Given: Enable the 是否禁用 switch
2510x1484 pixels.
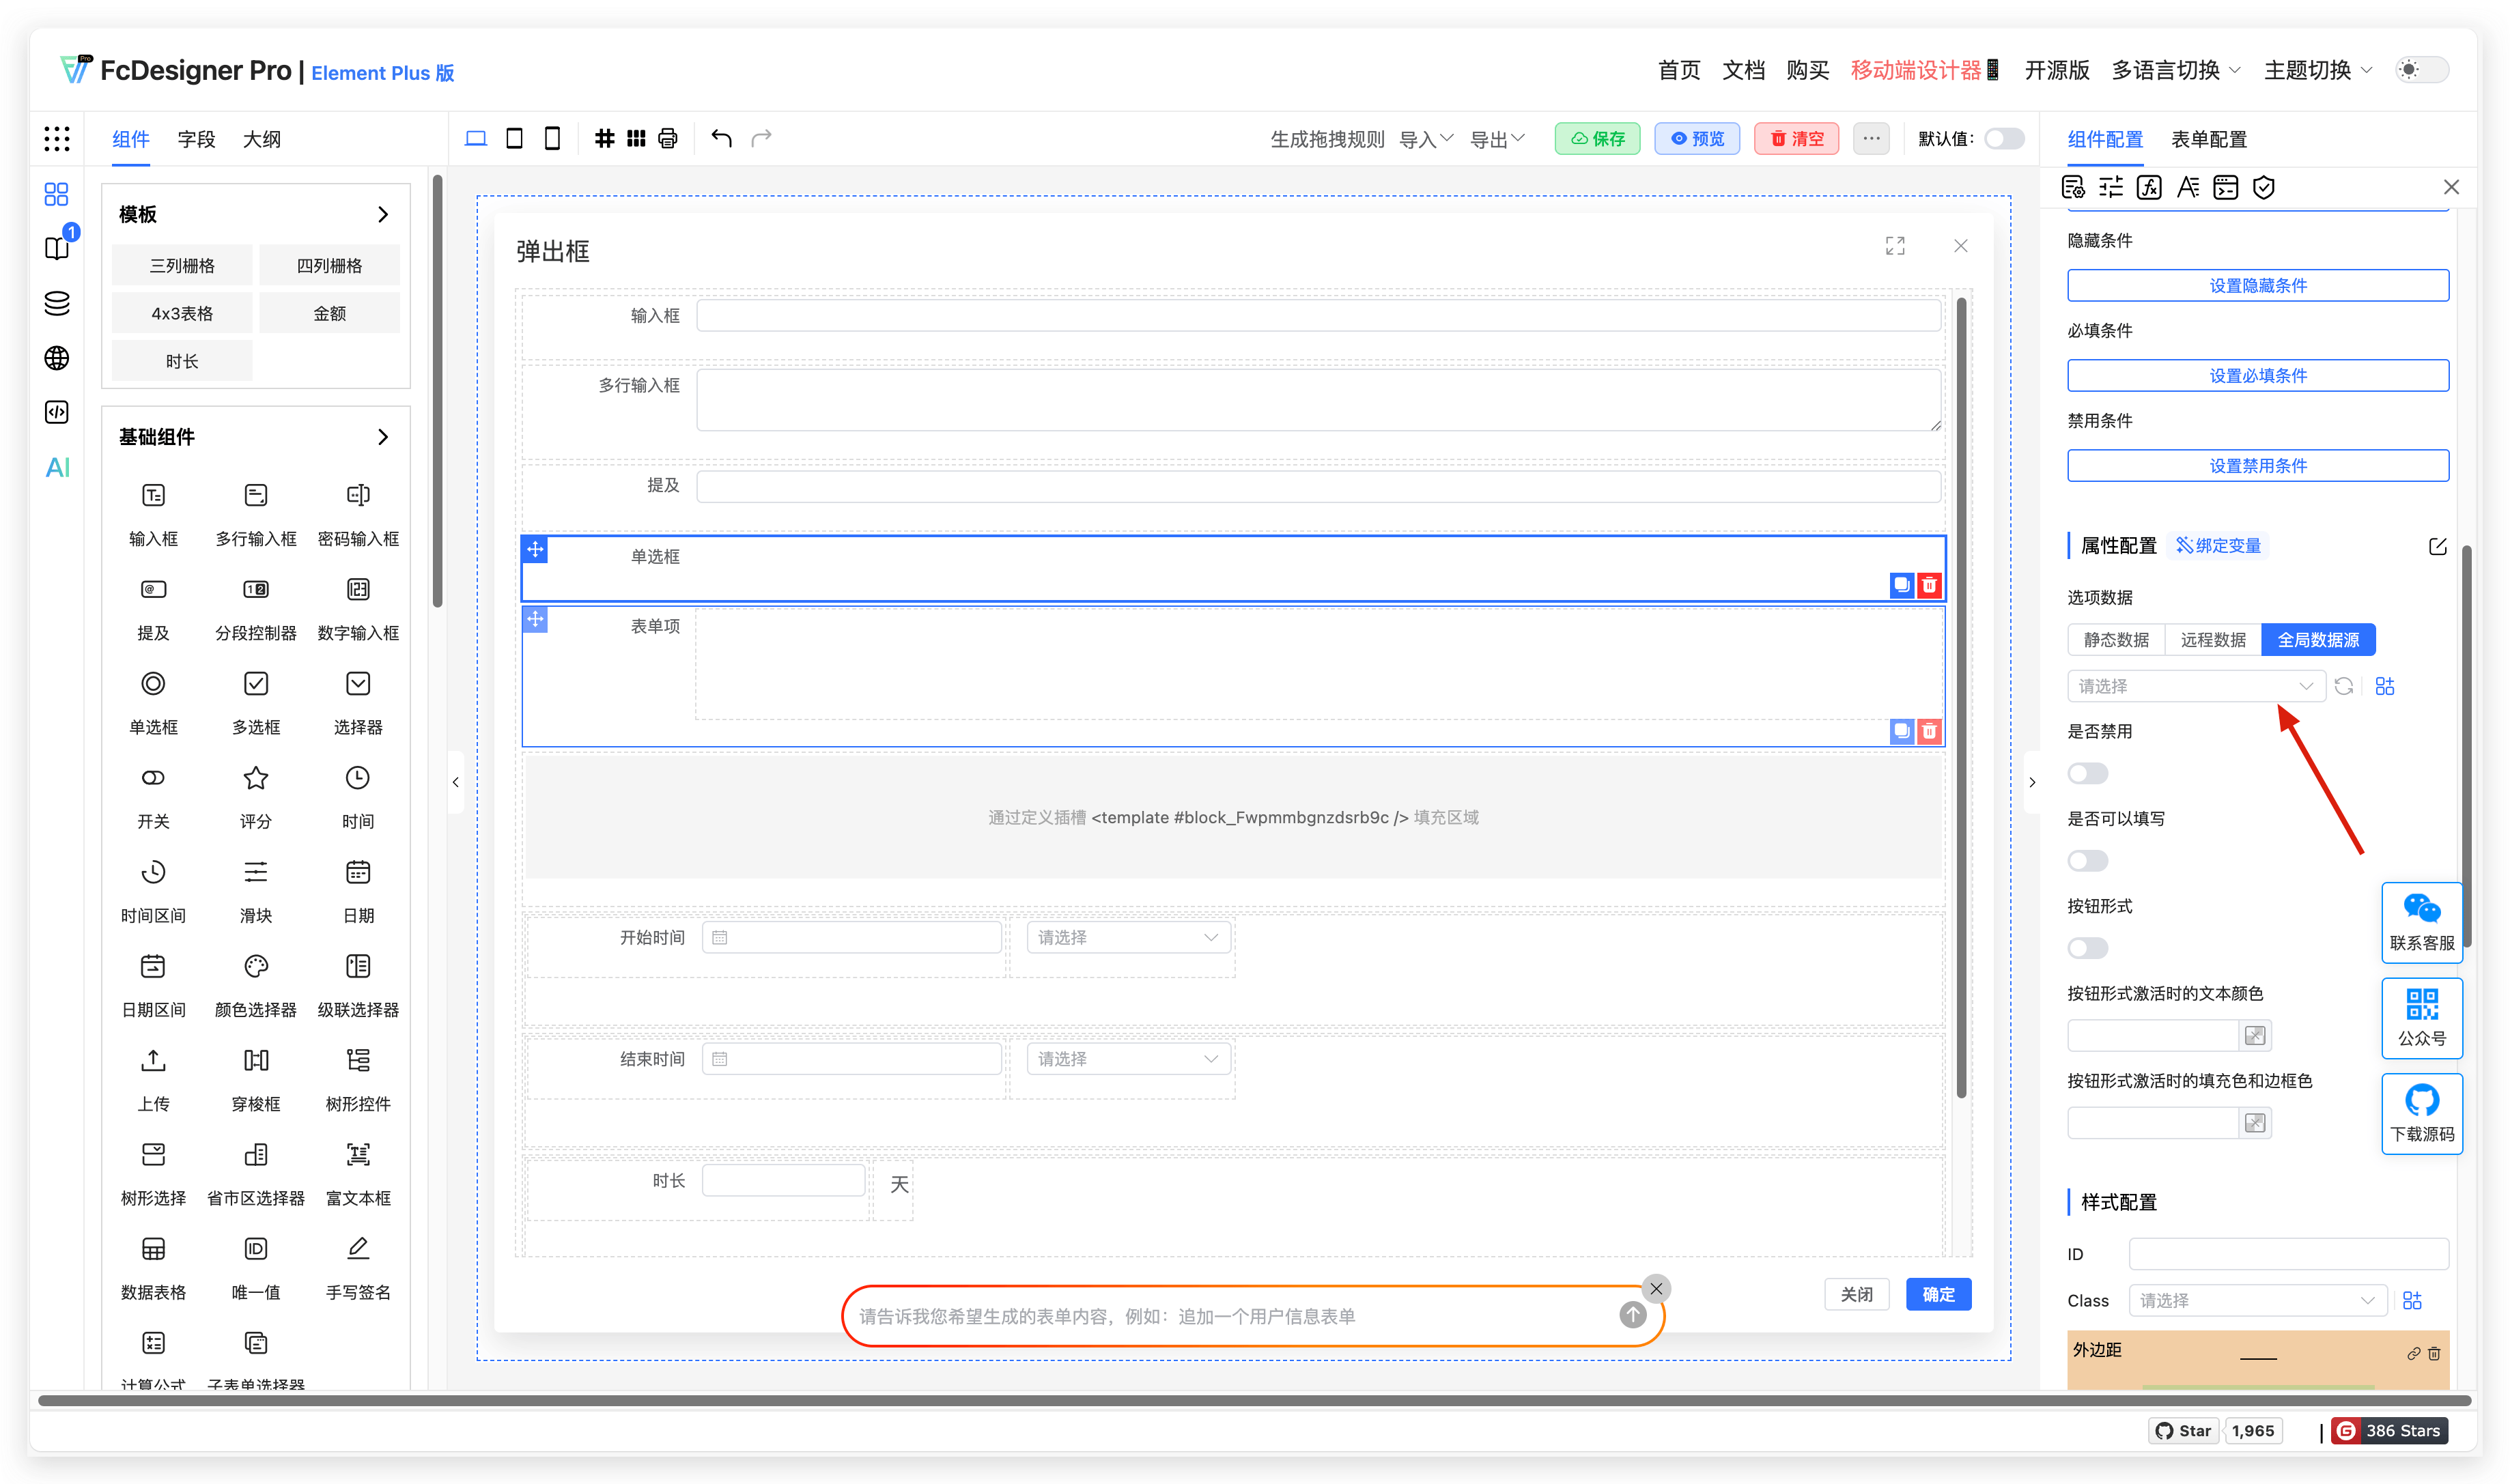Looking at the screenshot, I should [2087, 773].
